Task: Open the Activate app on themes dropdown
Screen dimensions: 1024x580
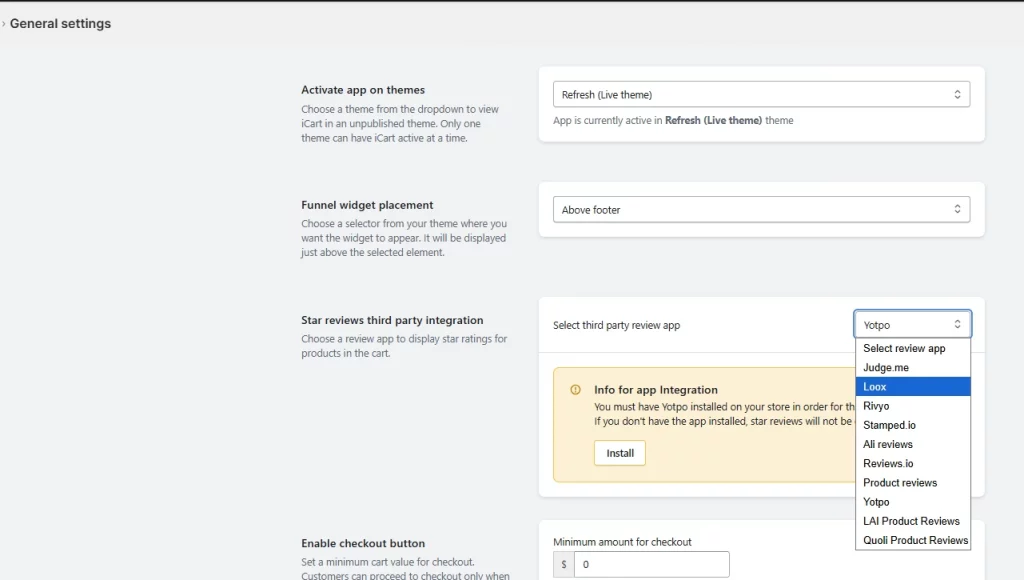Action: pos(761,95)
